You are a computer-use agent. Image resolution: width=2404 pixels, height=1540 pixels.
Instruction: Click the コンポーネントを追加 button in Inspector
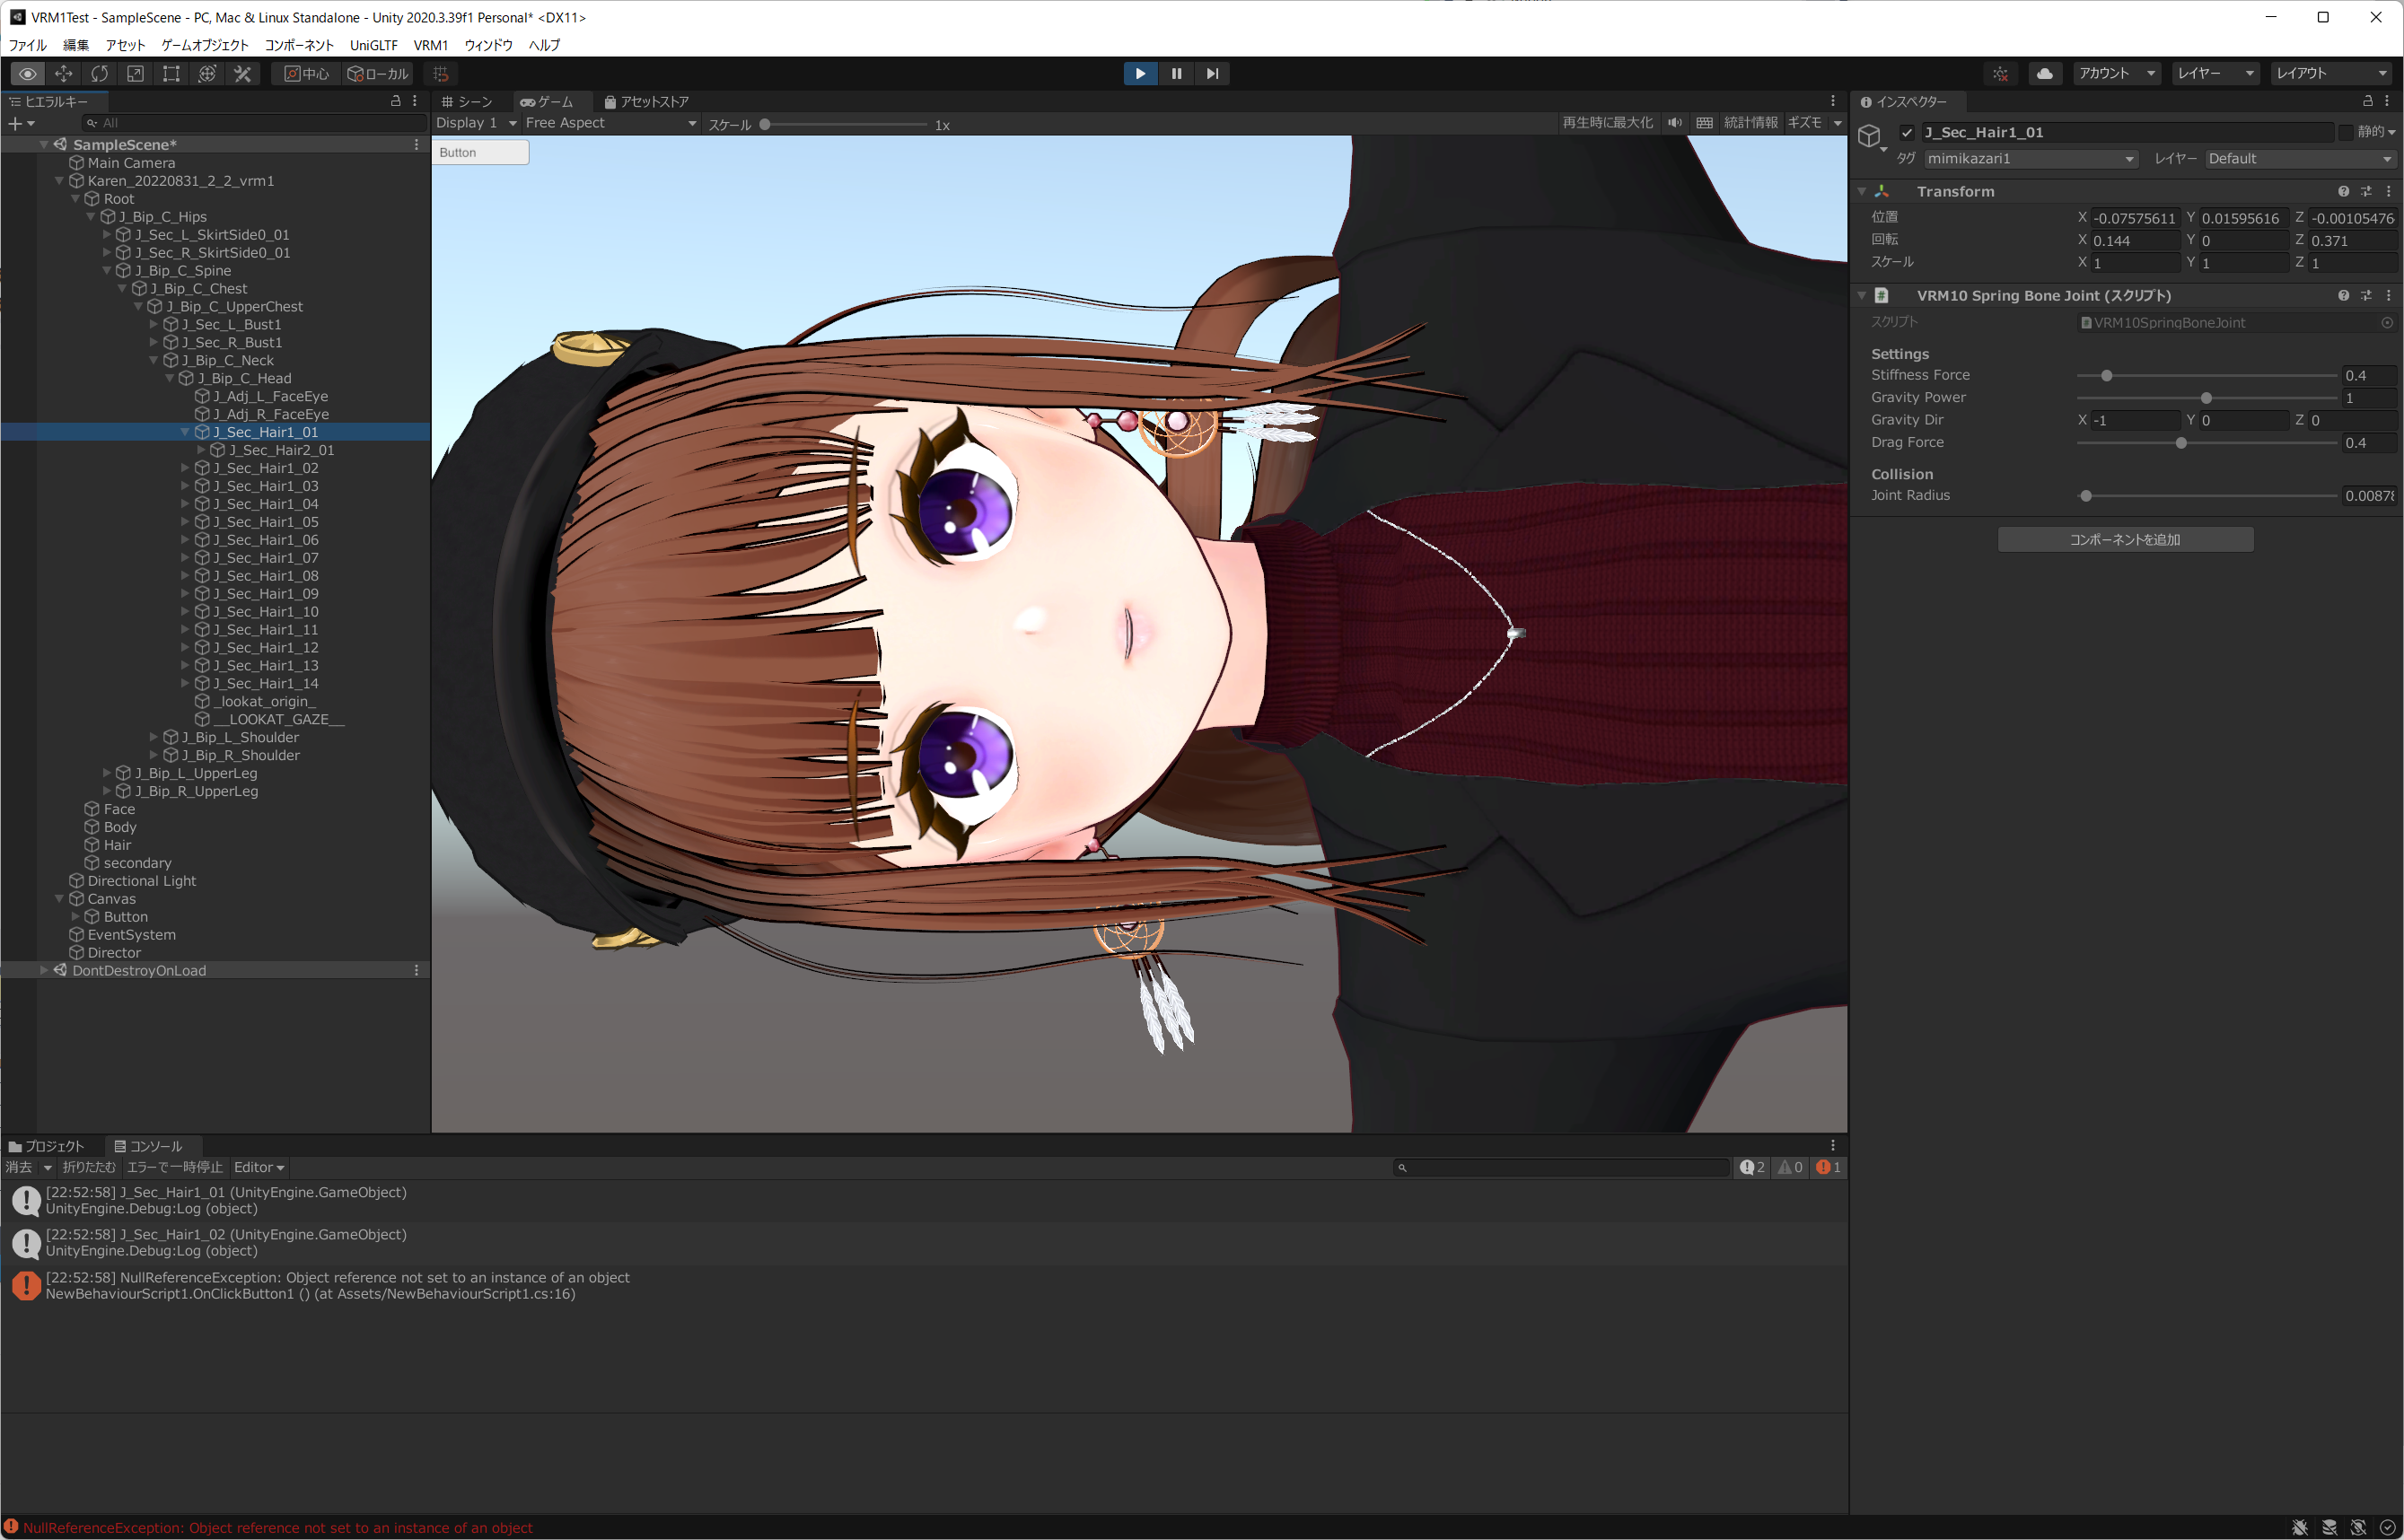point(2125,538)
